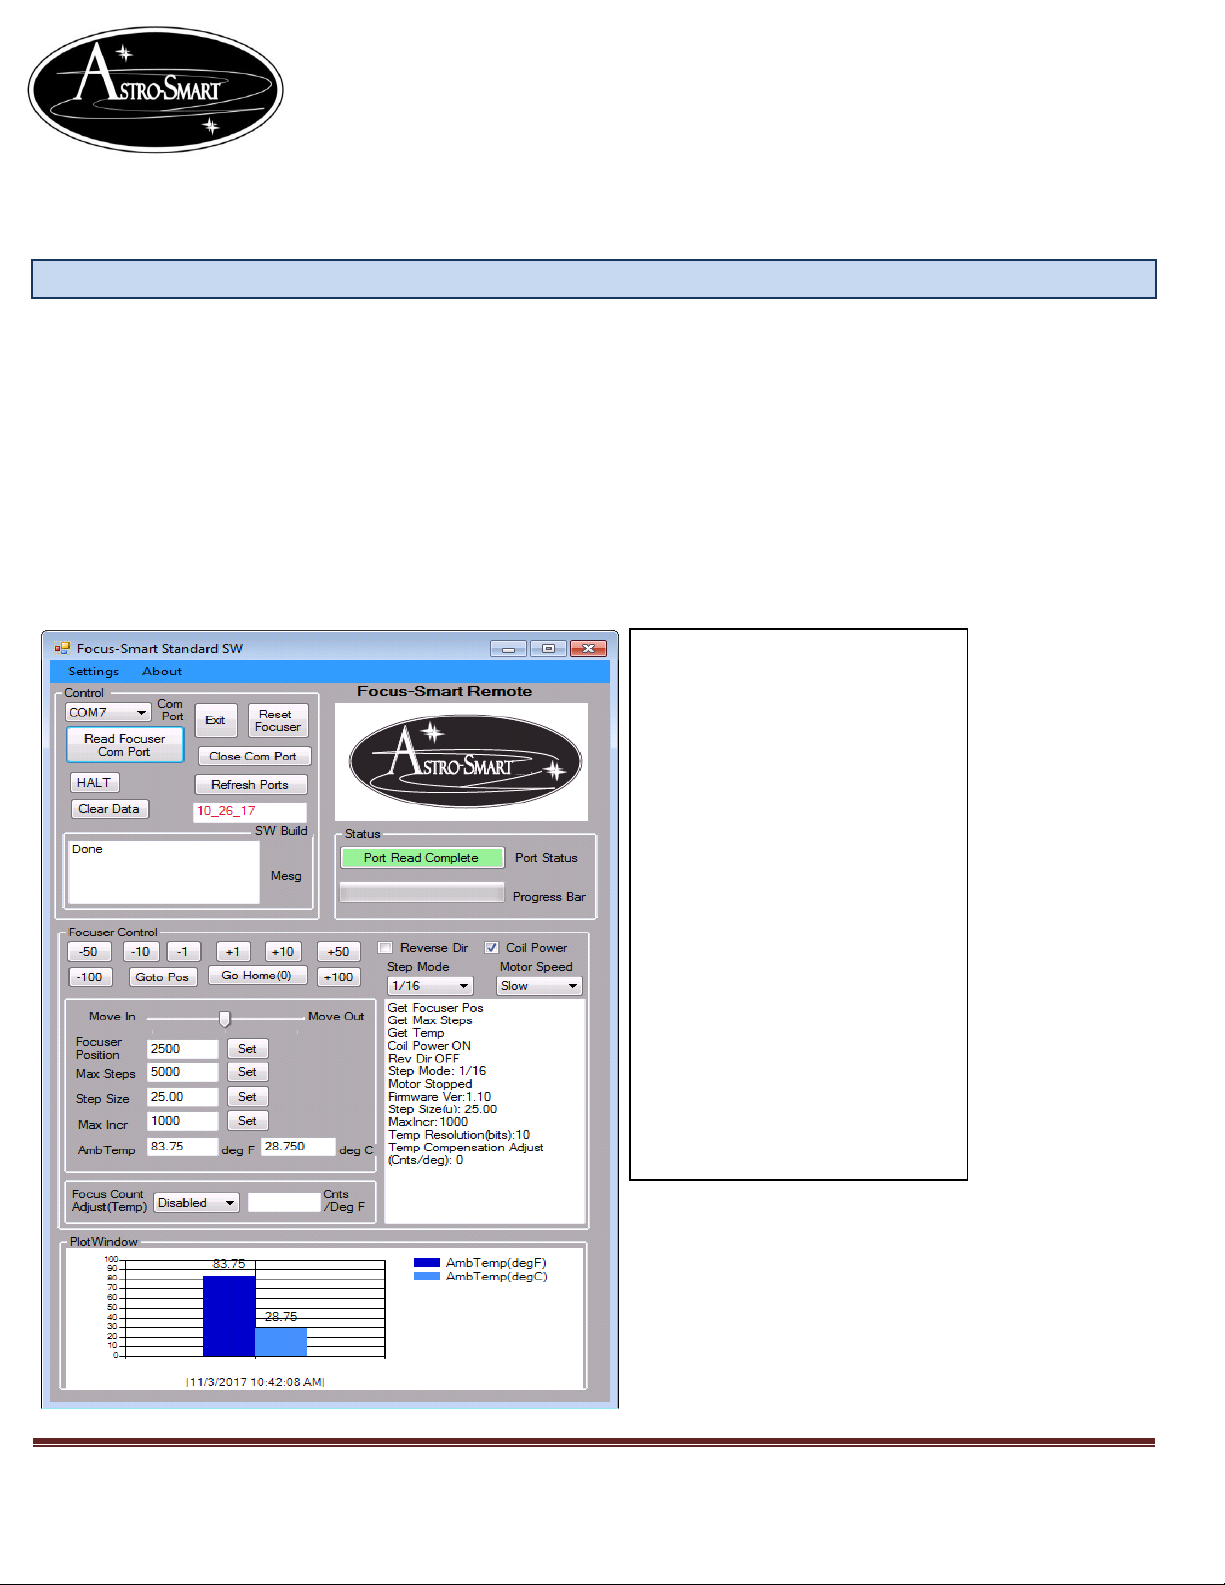Click the Move In/Move Out slider thumb
Screen dimensions: 1225x1585
click(x=225, y=1018)
